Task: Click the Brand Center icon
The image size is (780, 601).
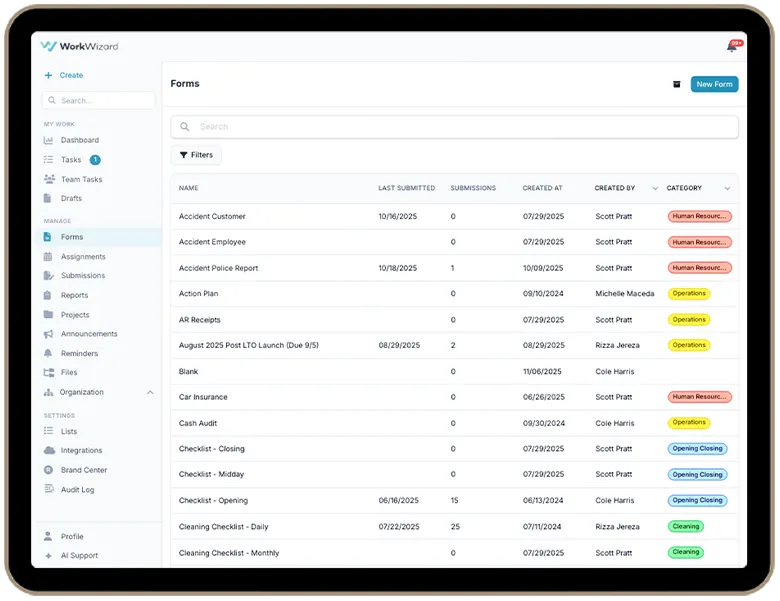Action: pyautogui.click(x=49, y=470)
